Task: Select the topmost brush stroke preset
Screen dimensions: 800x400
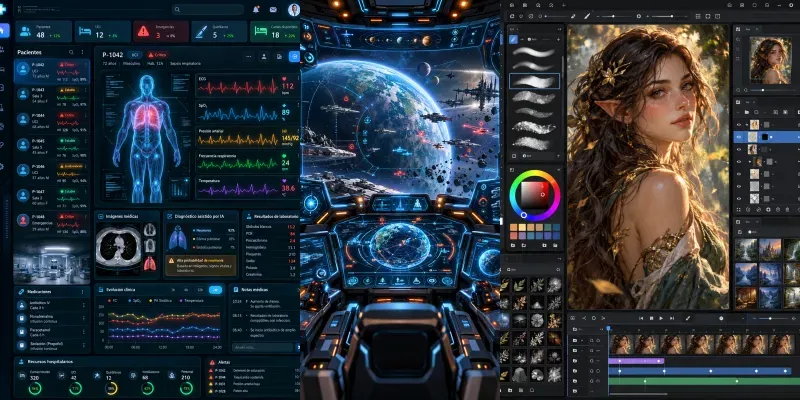Action: (x=534, y=52)
